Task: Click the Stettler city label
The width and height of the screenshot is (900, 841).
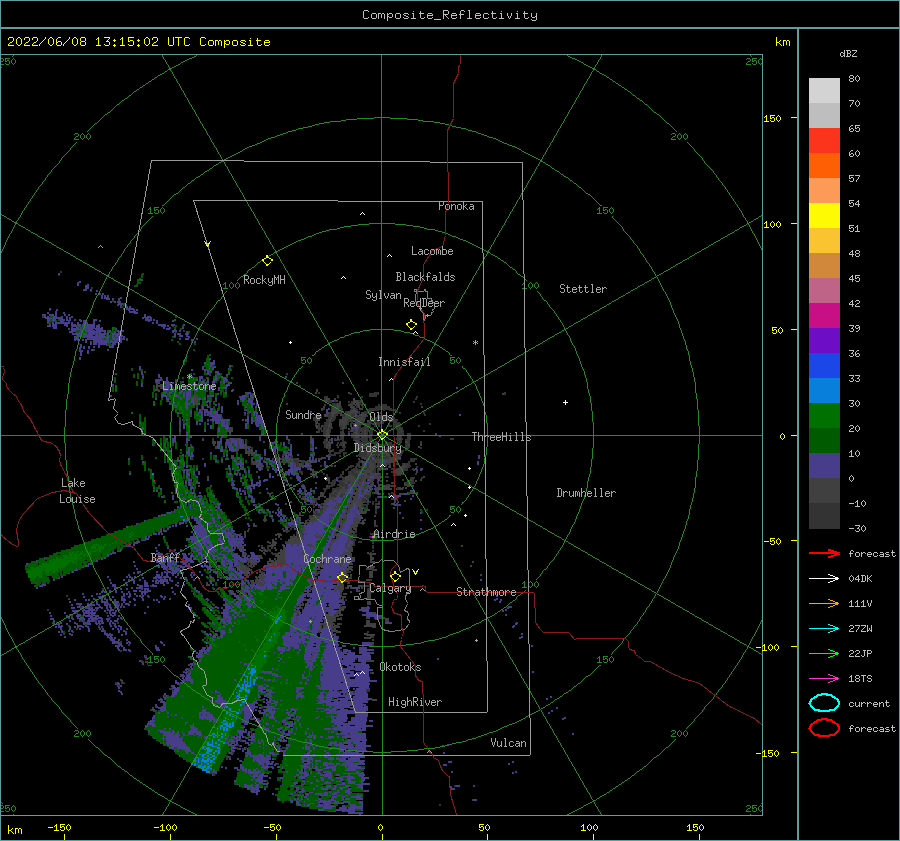Action: coord(583,289)
